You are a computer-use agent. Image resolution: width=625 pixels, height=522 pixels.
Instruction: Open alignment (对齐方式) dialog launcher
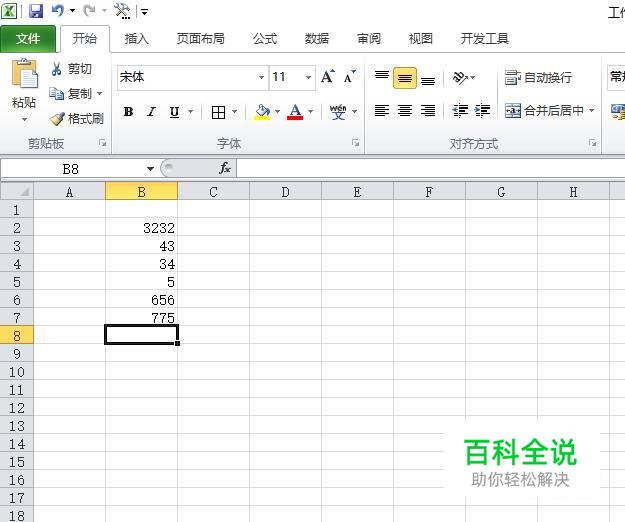593,143
